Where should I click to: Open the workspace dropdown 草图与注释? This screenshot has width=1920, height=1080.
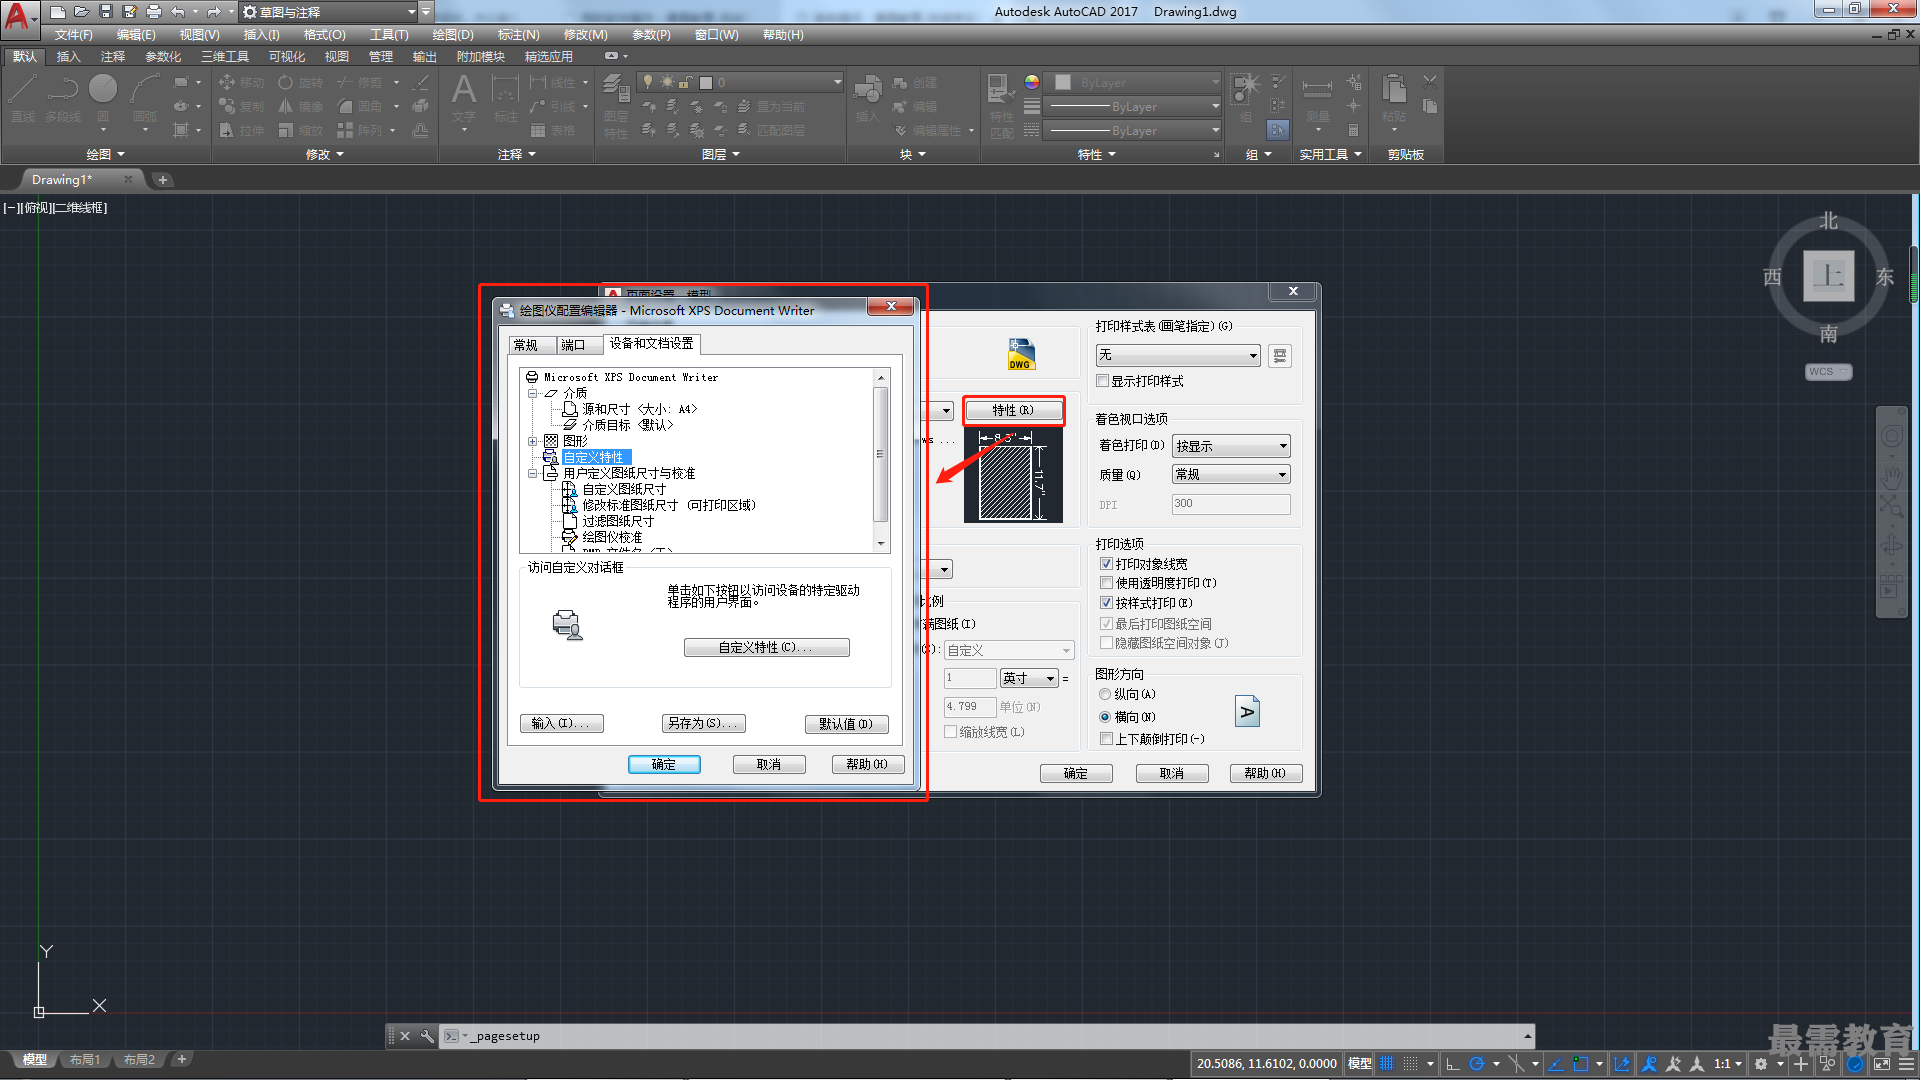click(x=329, y=12)
